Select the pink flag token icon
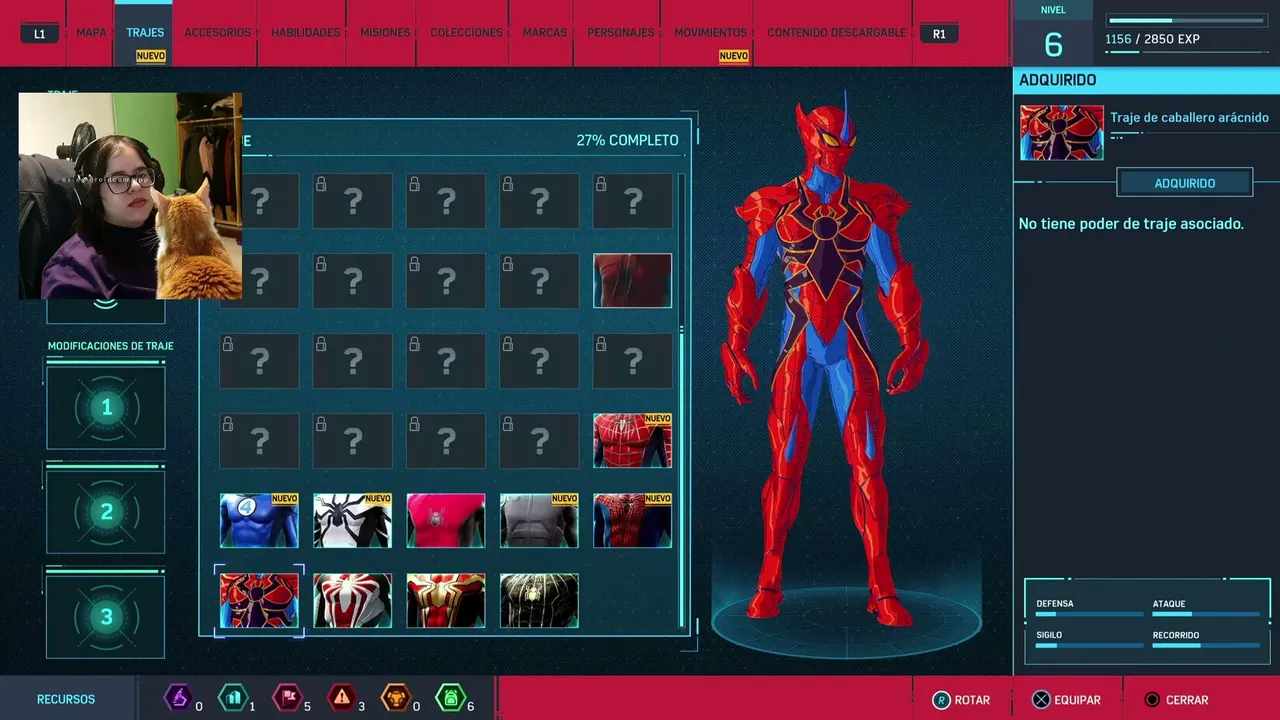1280x720 pixels. click(x=288, y=697)
